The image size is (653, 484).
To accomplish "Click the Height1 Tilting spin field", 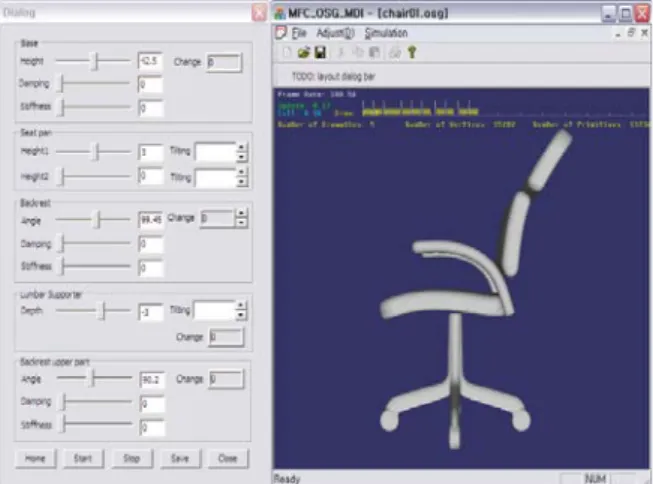I will [x=216, y=152].
